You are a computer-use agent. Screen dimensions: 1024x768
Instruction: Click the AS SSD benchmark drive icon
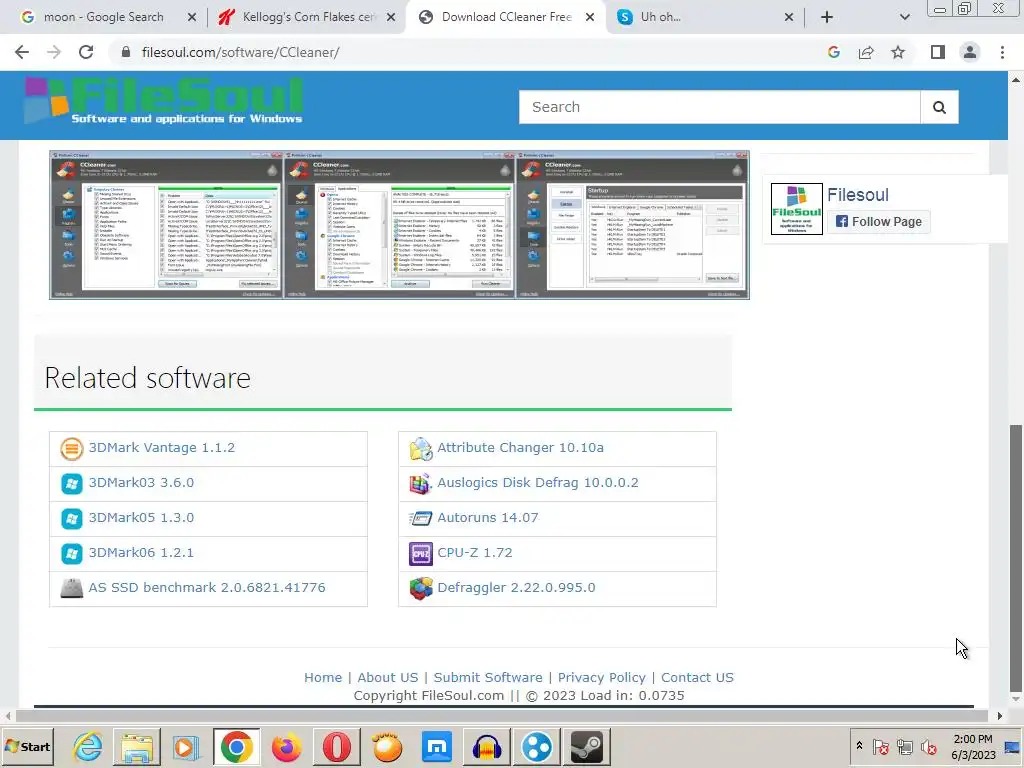click(72, 588)
